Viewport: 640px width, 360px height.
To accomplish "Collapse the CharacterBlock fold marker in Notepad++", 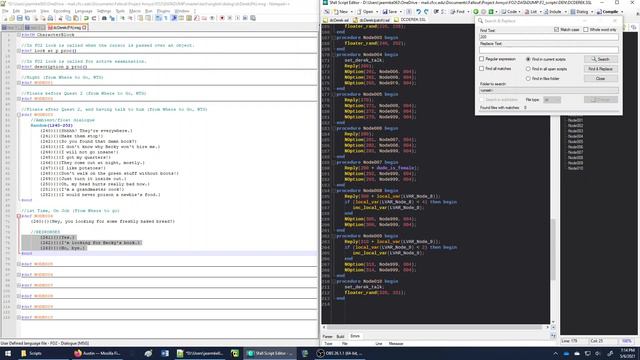I will click(x=19, y=35).
